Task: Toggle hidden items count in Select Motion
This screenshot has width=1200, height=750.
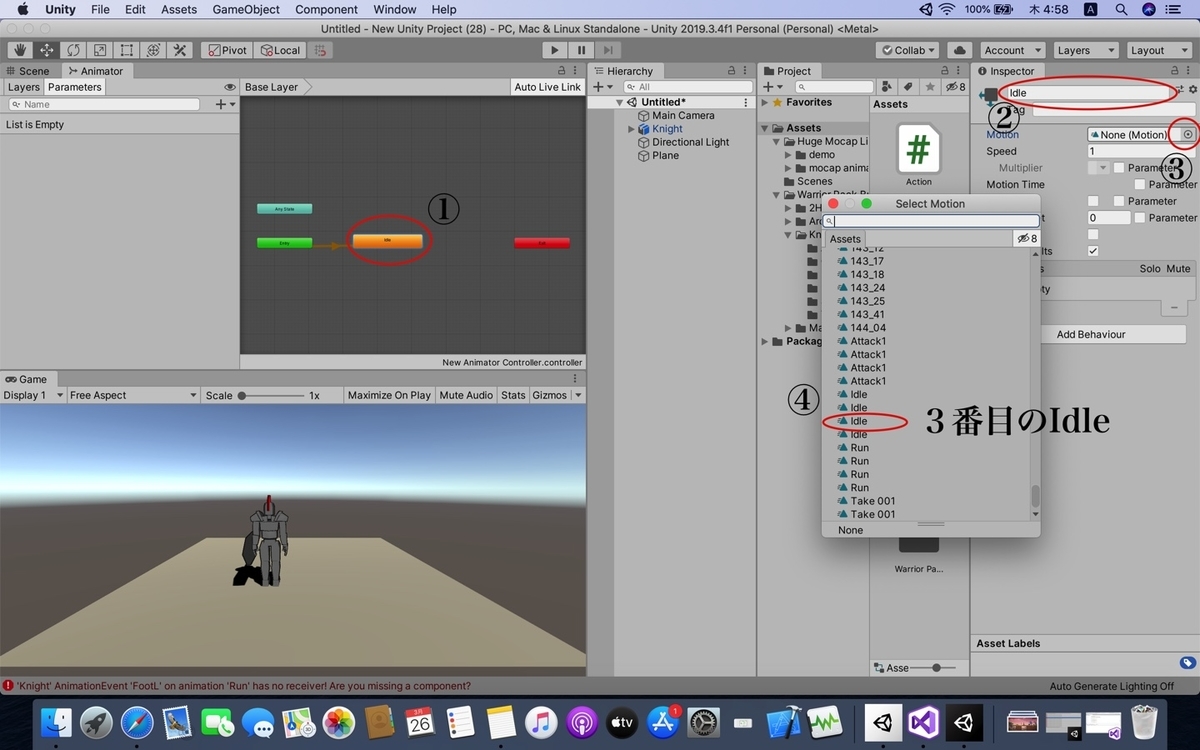Action: pyautogui.click(x=1027, y=239)
